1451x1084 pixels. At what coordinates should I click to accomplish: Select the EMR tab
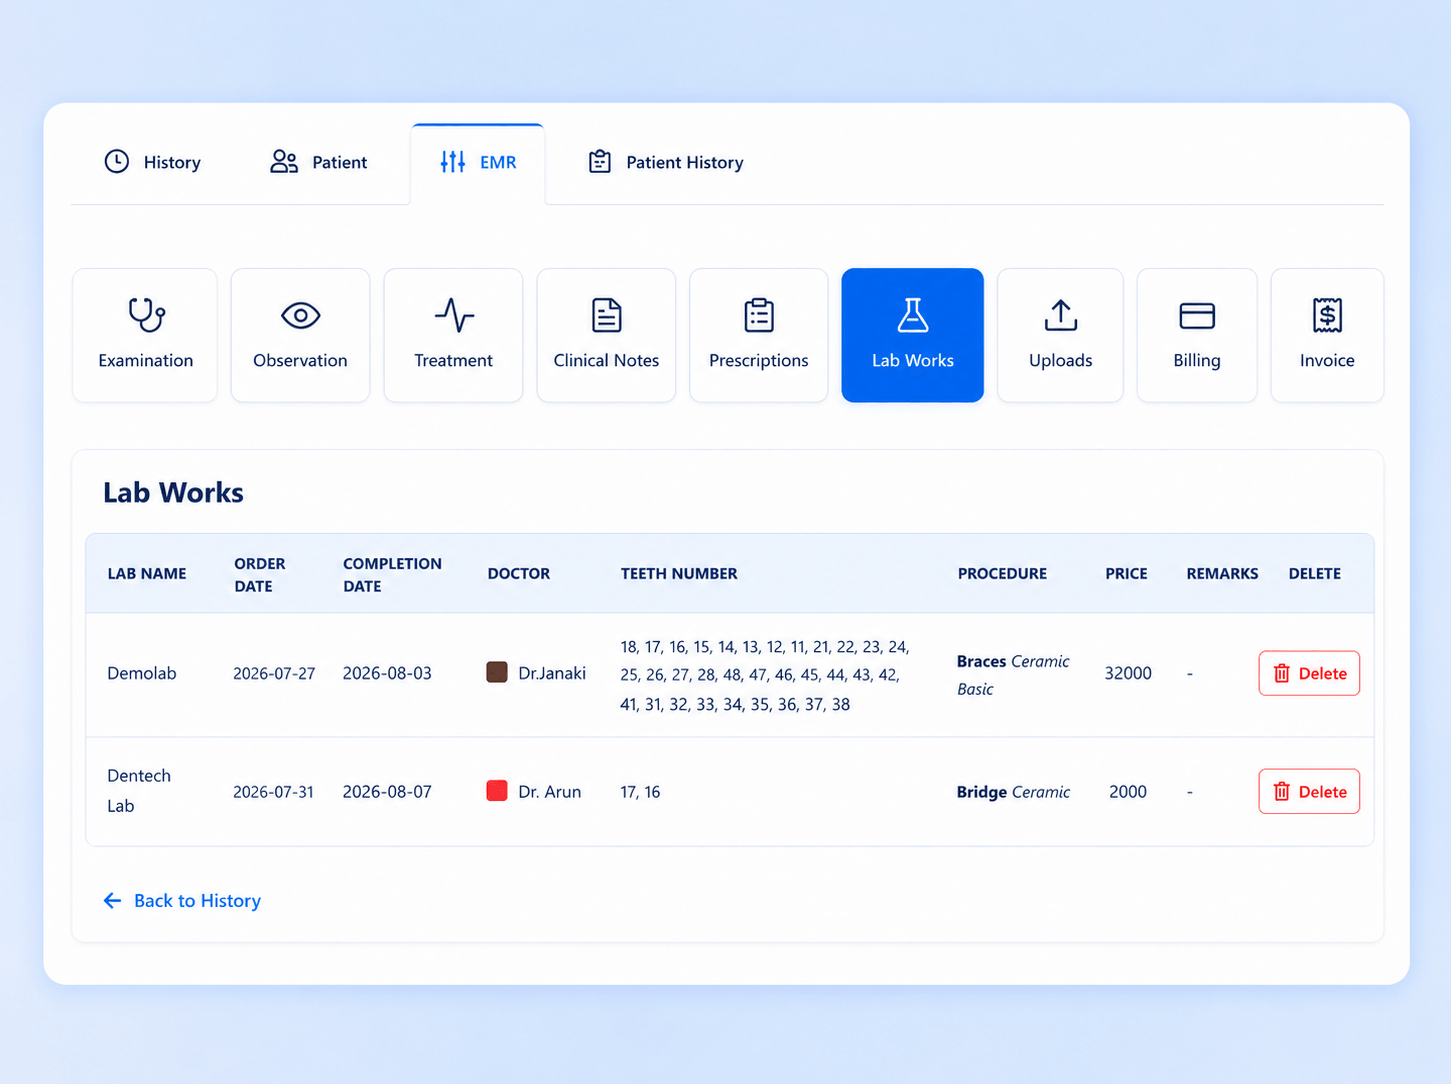[478, 163]
